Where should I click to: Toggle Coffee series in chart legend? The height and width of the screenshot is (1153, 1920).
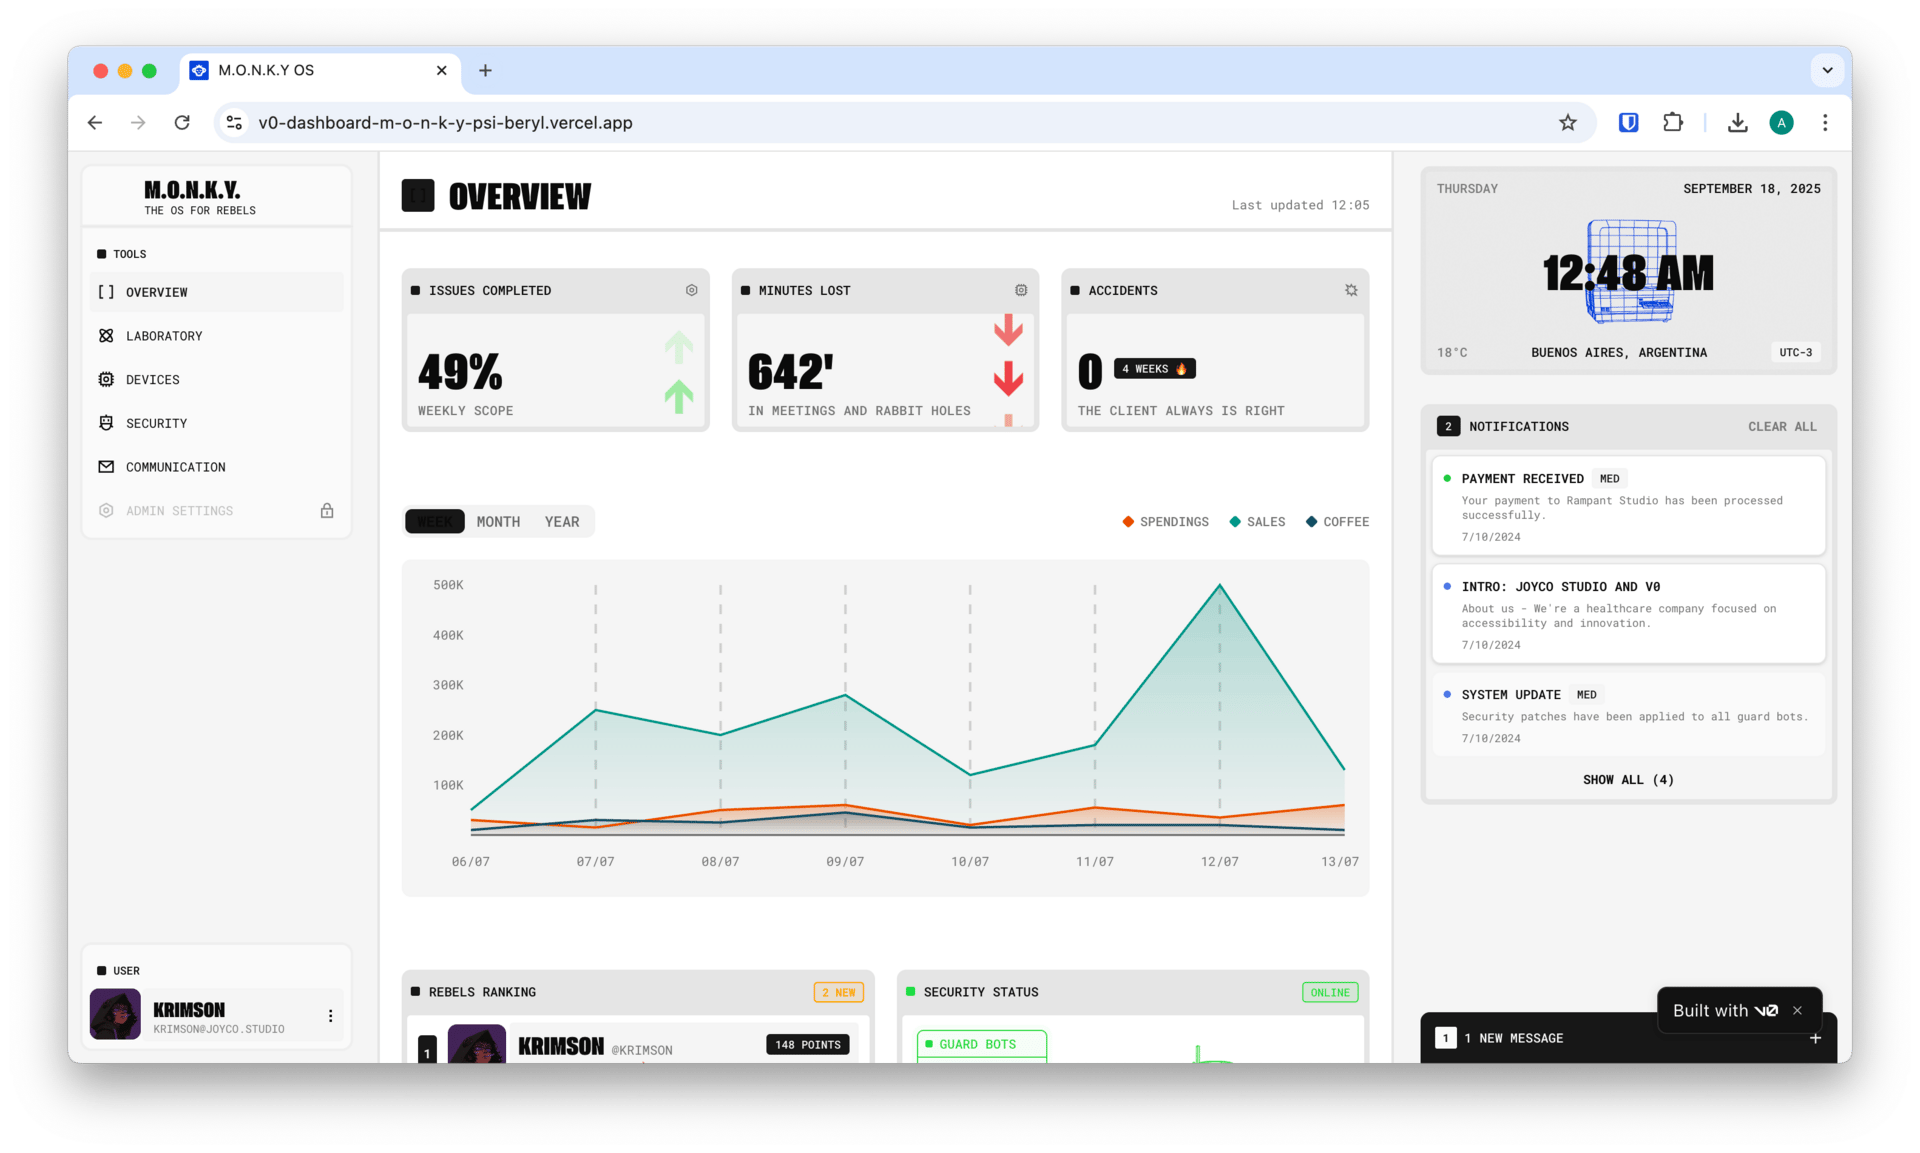click(1337, 522)
